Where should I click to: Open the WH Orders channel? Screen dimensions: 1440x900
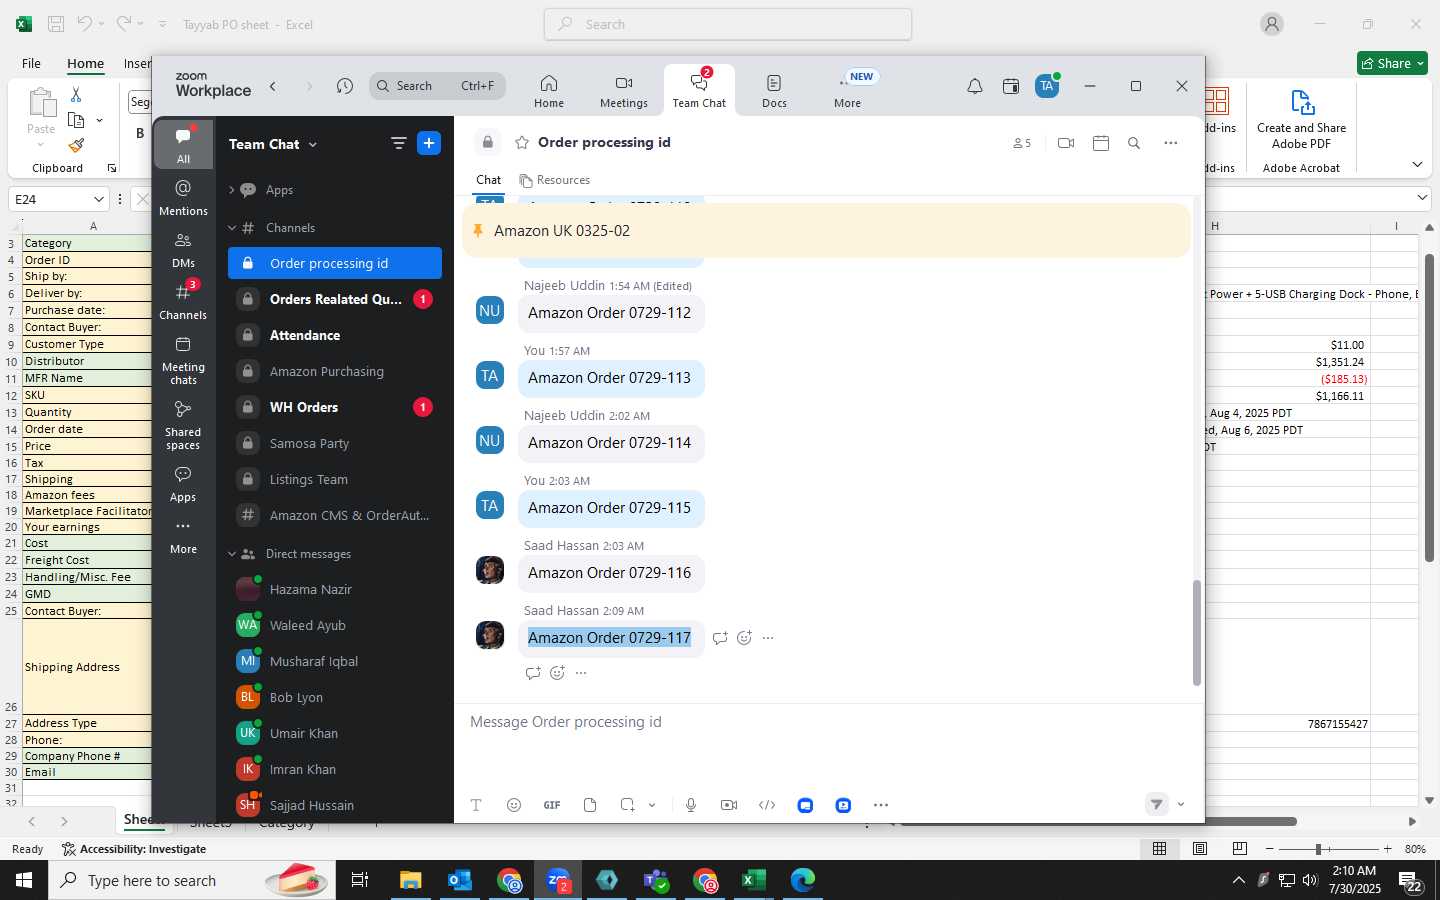click(x=335, y=407)
